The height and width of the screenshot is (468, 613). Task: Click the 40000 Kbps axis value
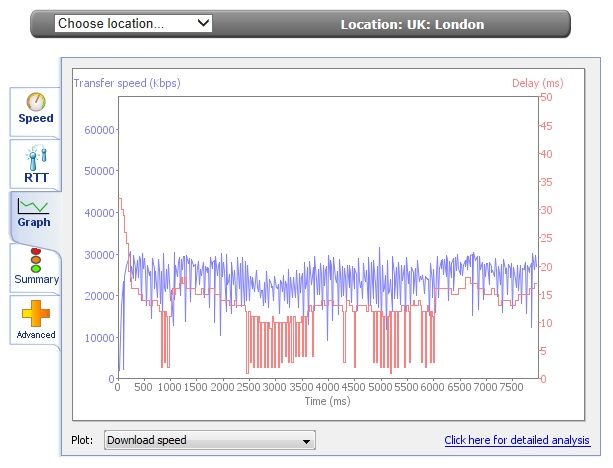point(99,213)
